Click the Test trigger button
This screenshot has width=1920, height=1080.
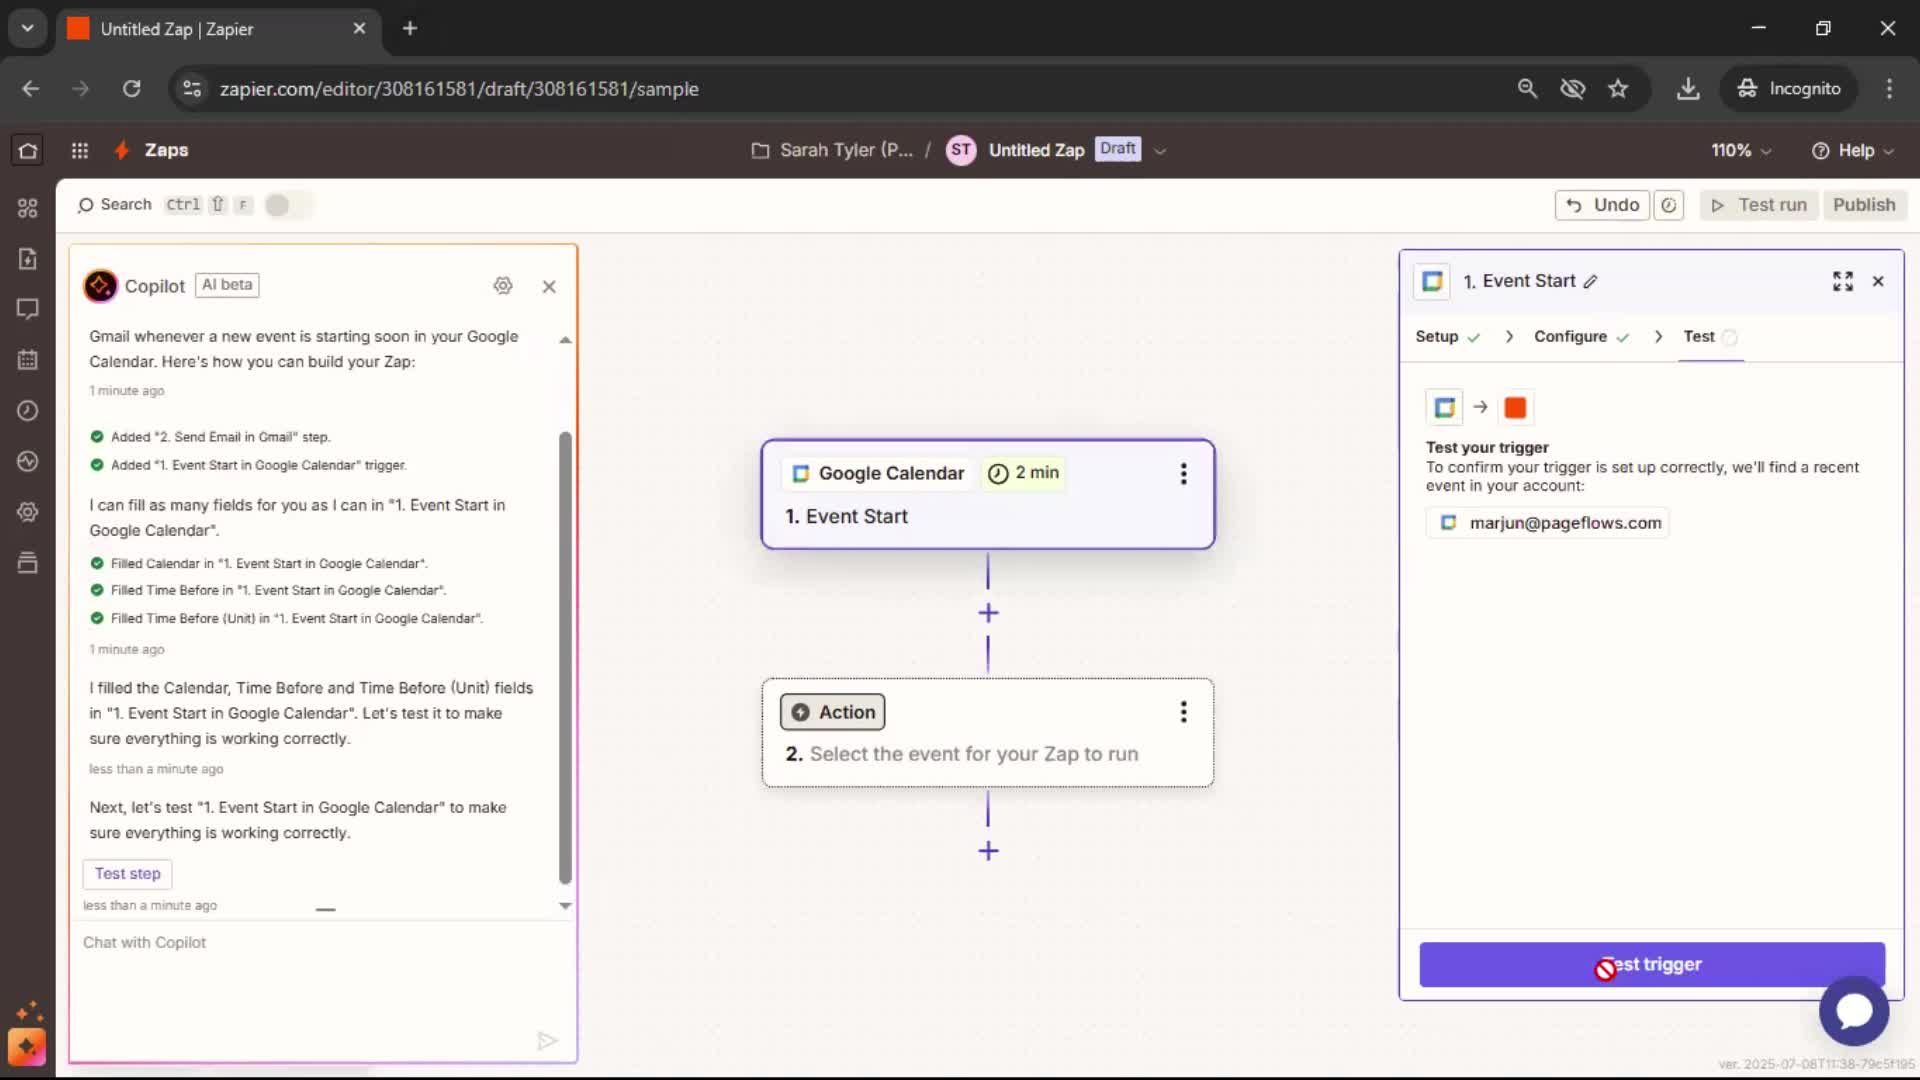(1652, 965)
